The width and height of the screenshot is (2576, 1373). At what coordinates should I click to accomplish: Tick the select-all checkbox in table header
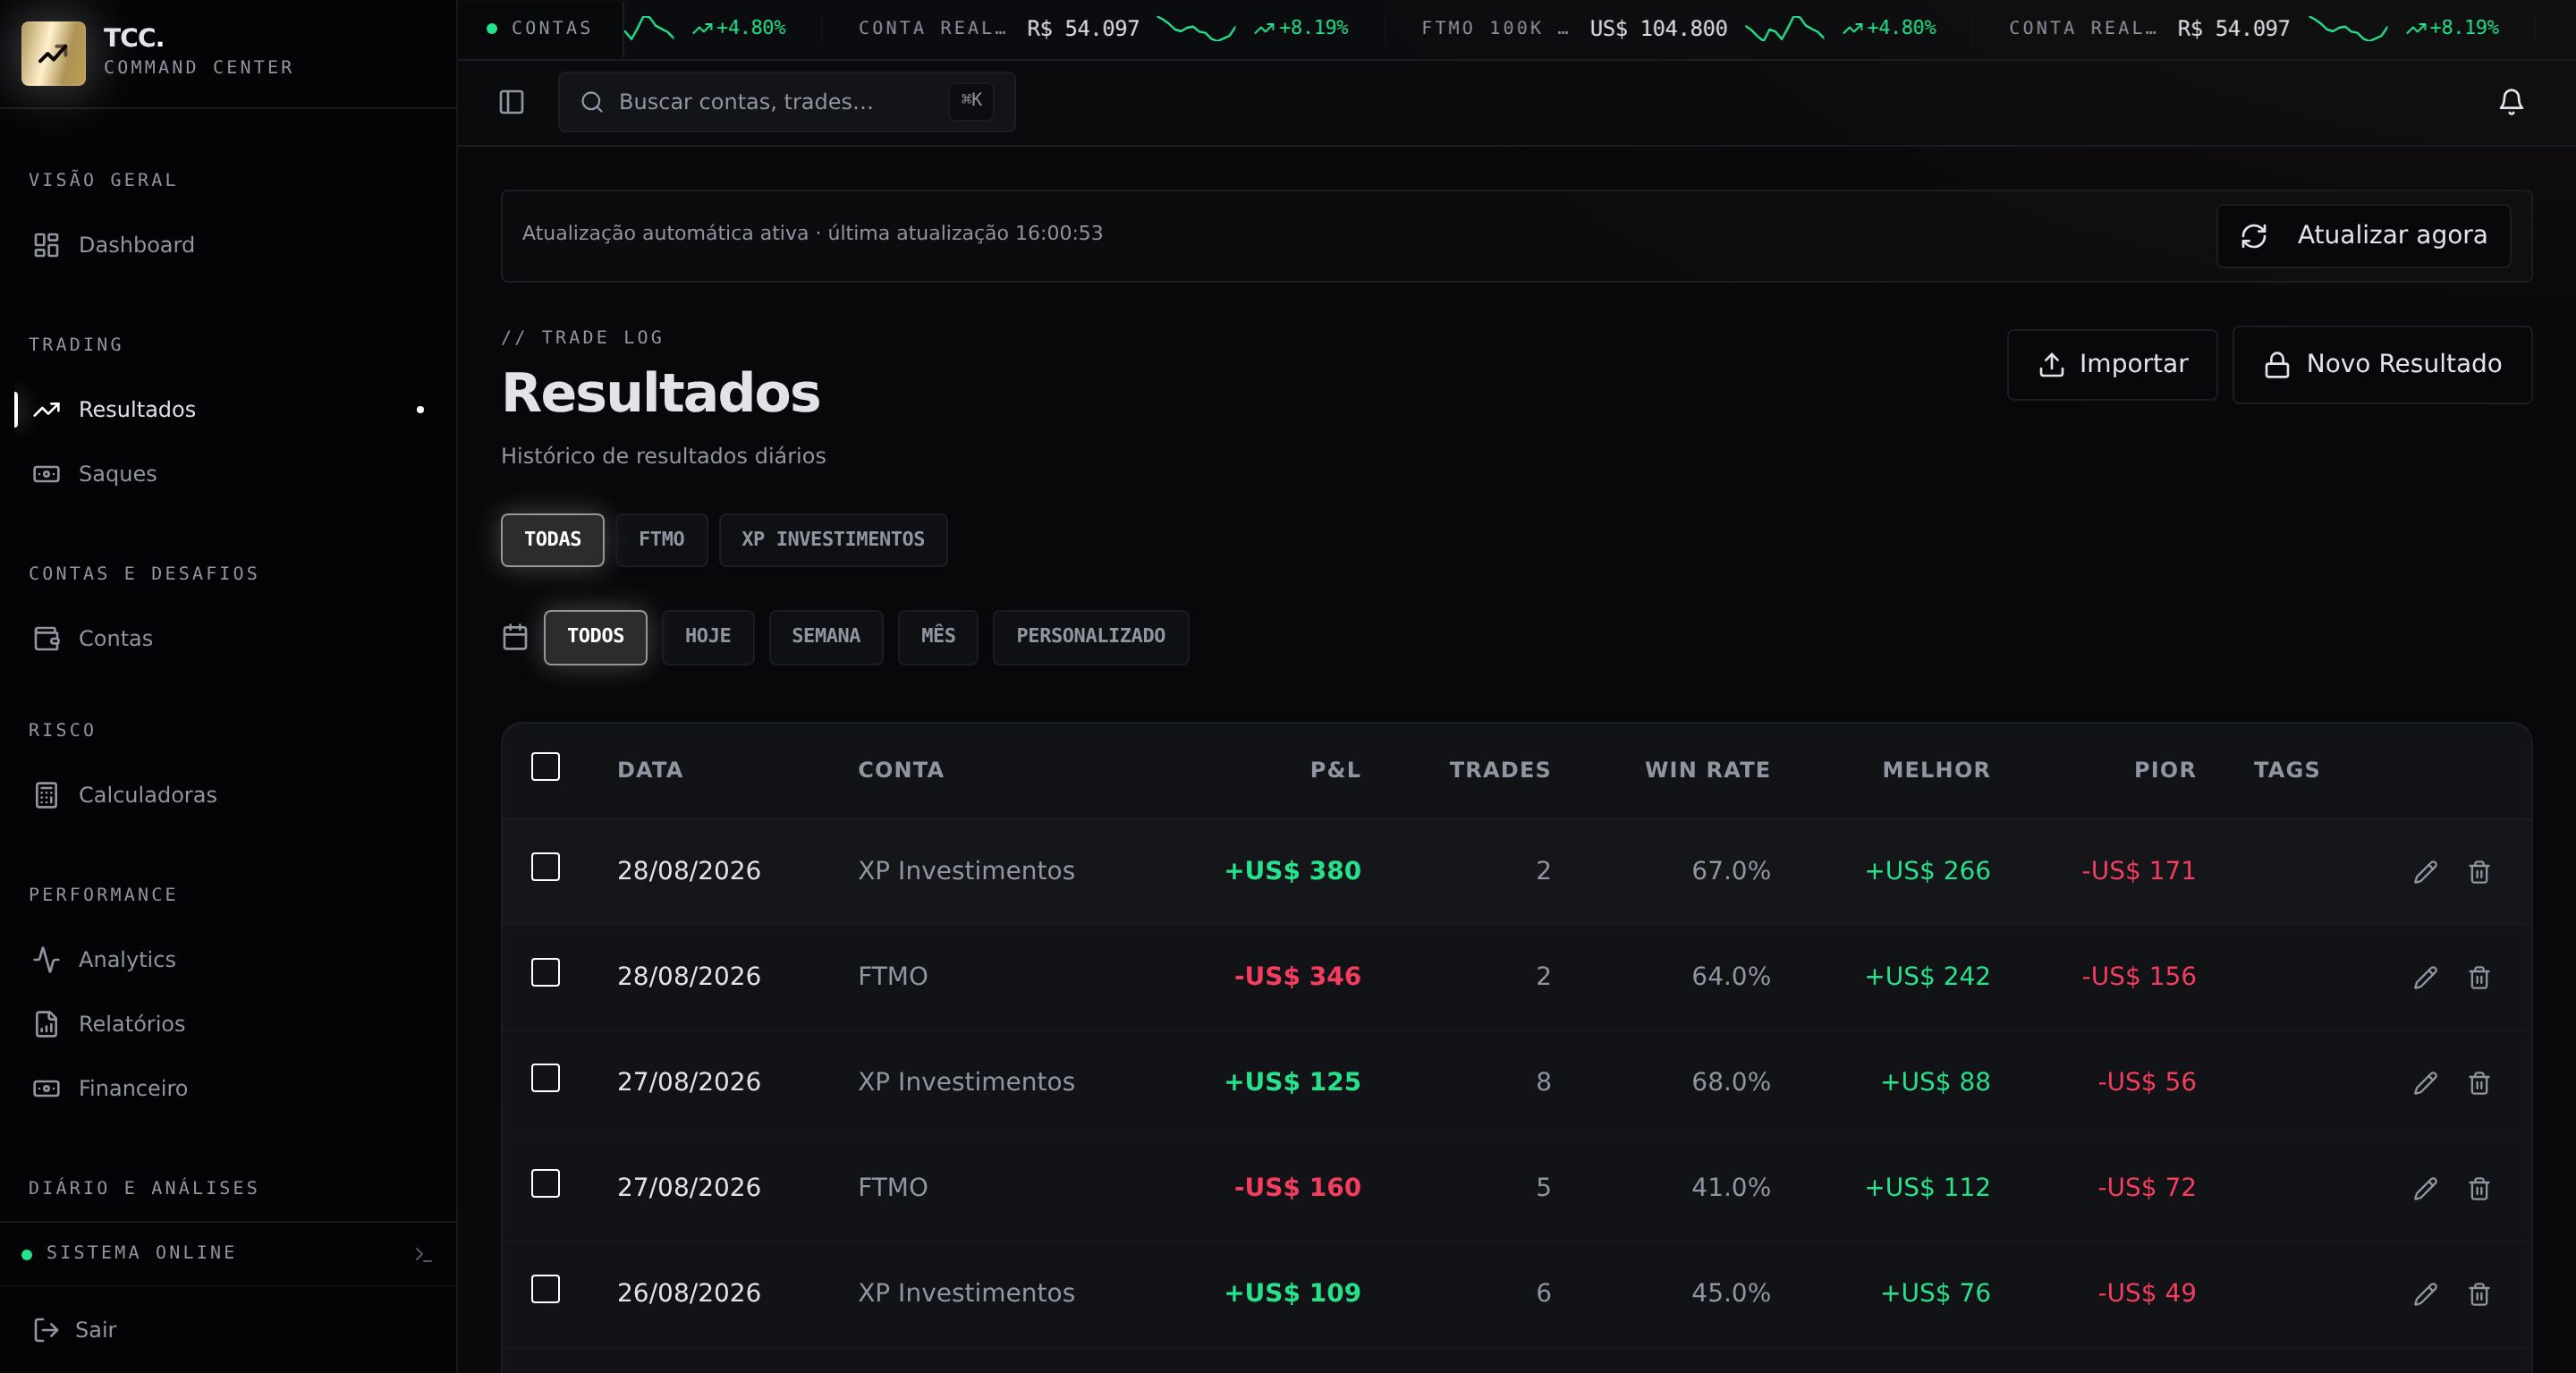[x=545, y=767]
